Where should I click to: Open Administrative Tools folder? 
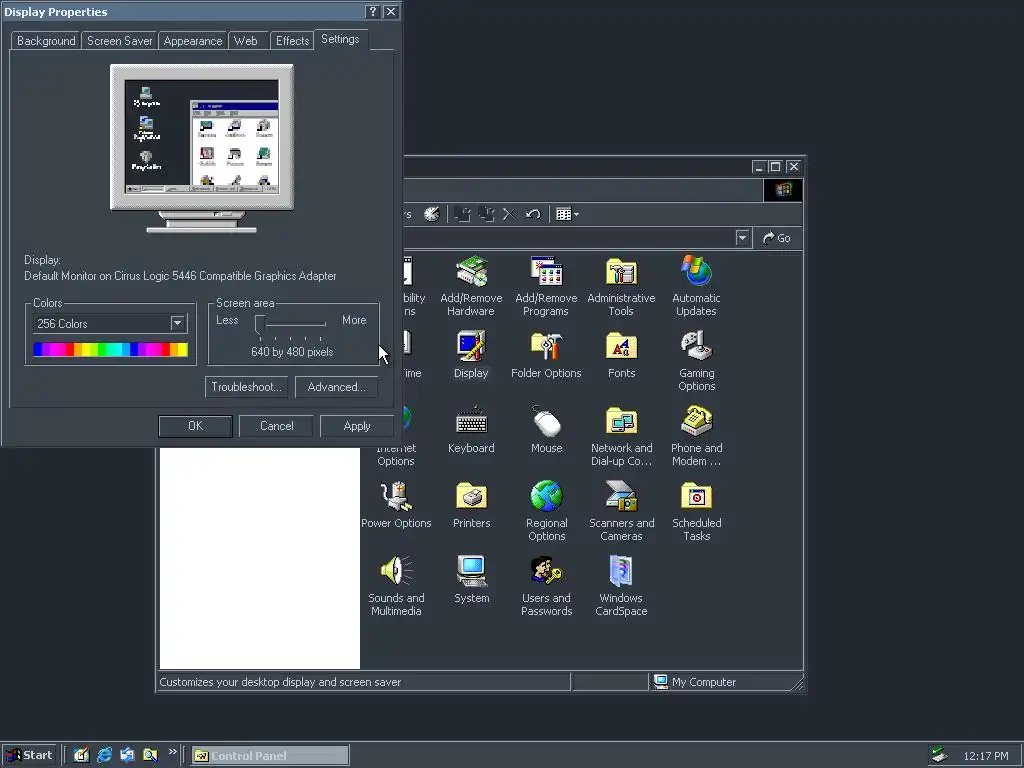621,286
